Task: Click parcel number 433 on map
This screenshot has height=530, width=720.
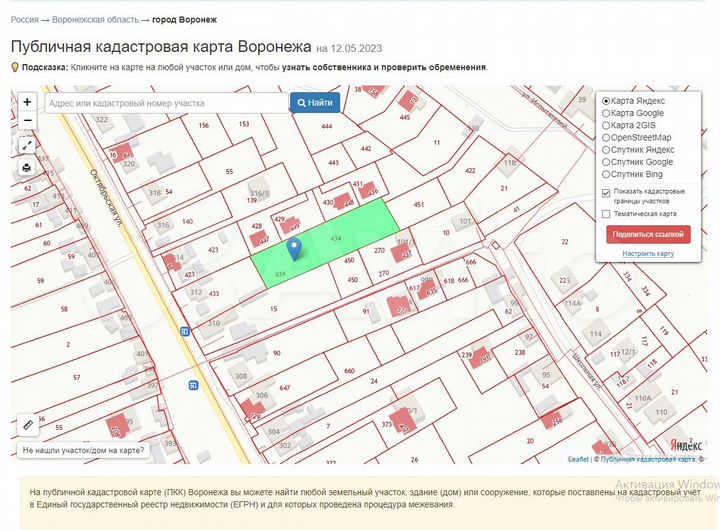Action: [214, 293]
